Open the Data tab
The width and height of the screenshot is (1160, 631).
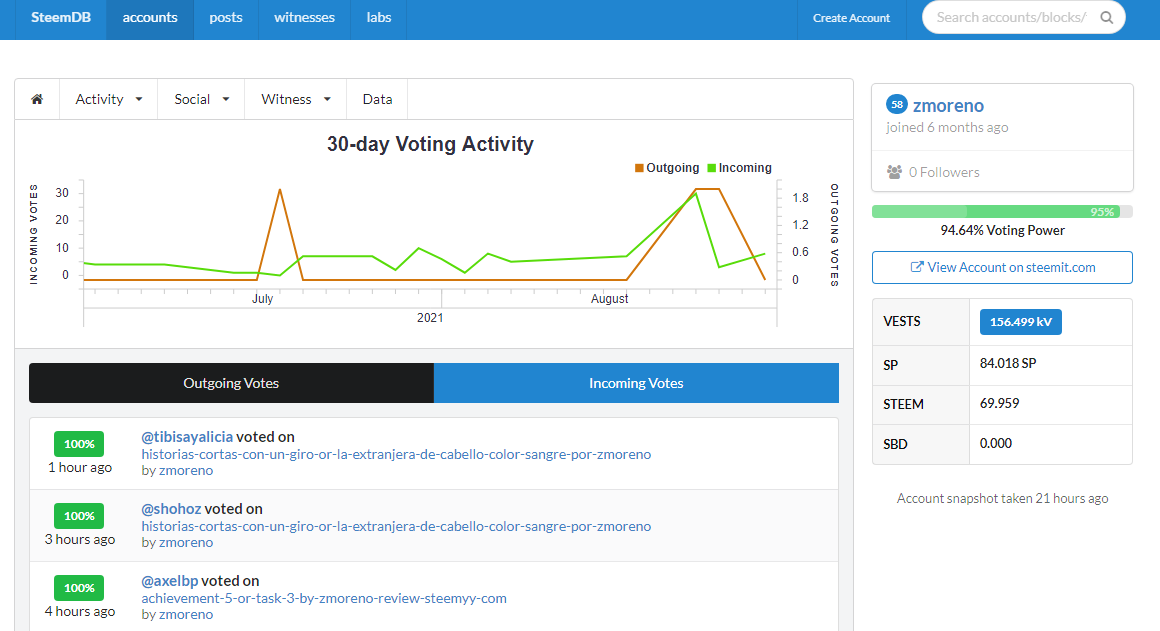pos(377,99)
